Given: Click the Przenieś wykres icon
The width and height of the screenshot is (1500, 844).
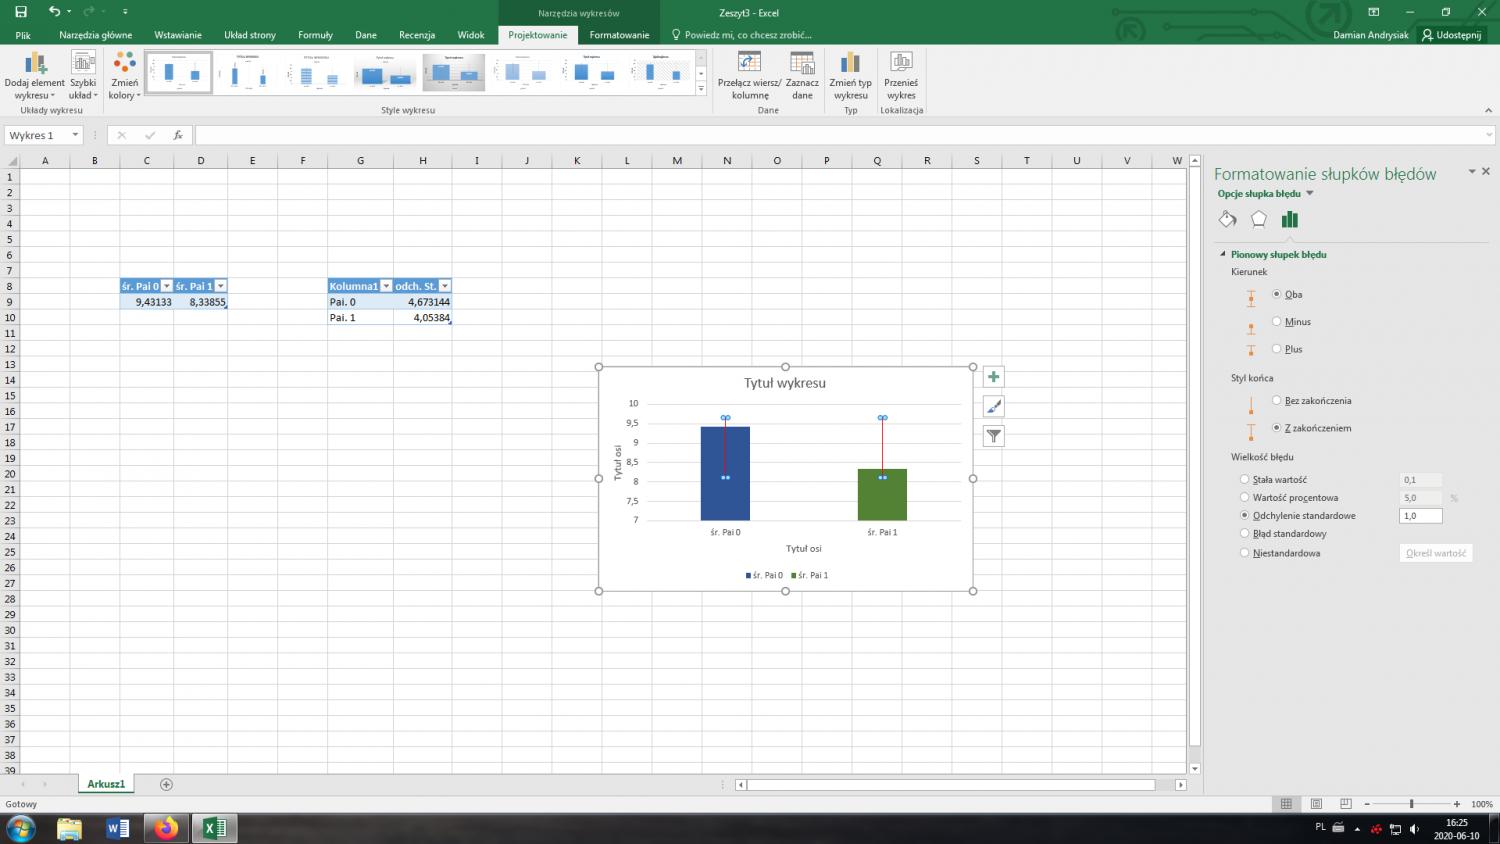Looking at the screenshot, I should click(901, 64).
